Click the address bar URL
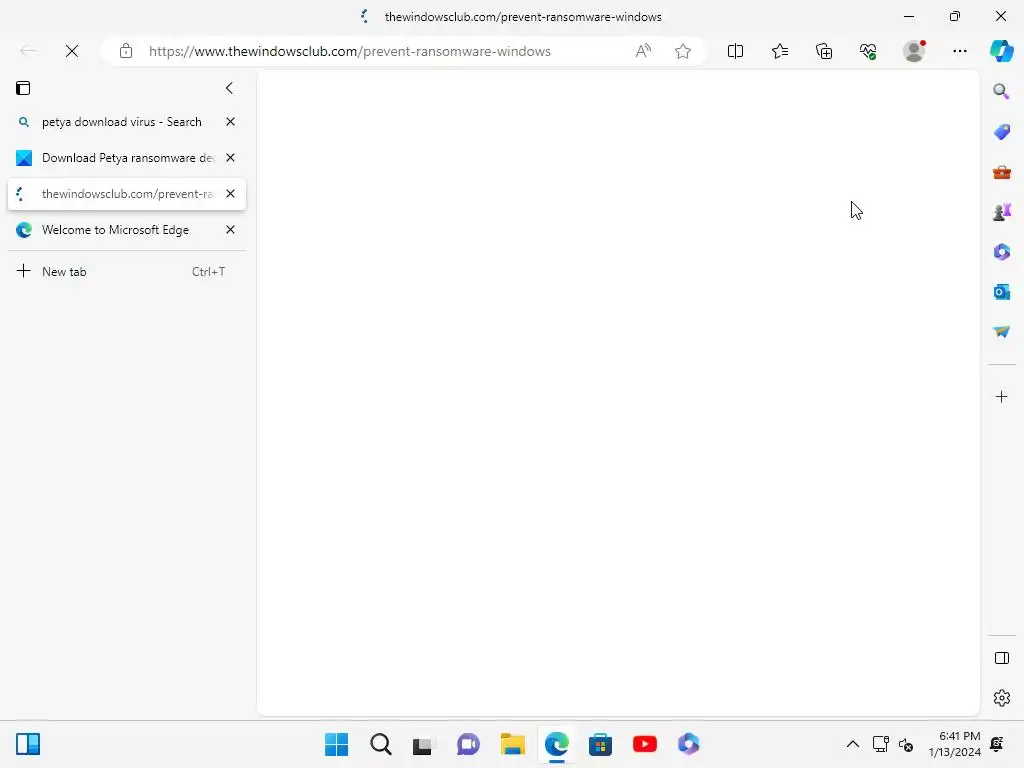 350,51
